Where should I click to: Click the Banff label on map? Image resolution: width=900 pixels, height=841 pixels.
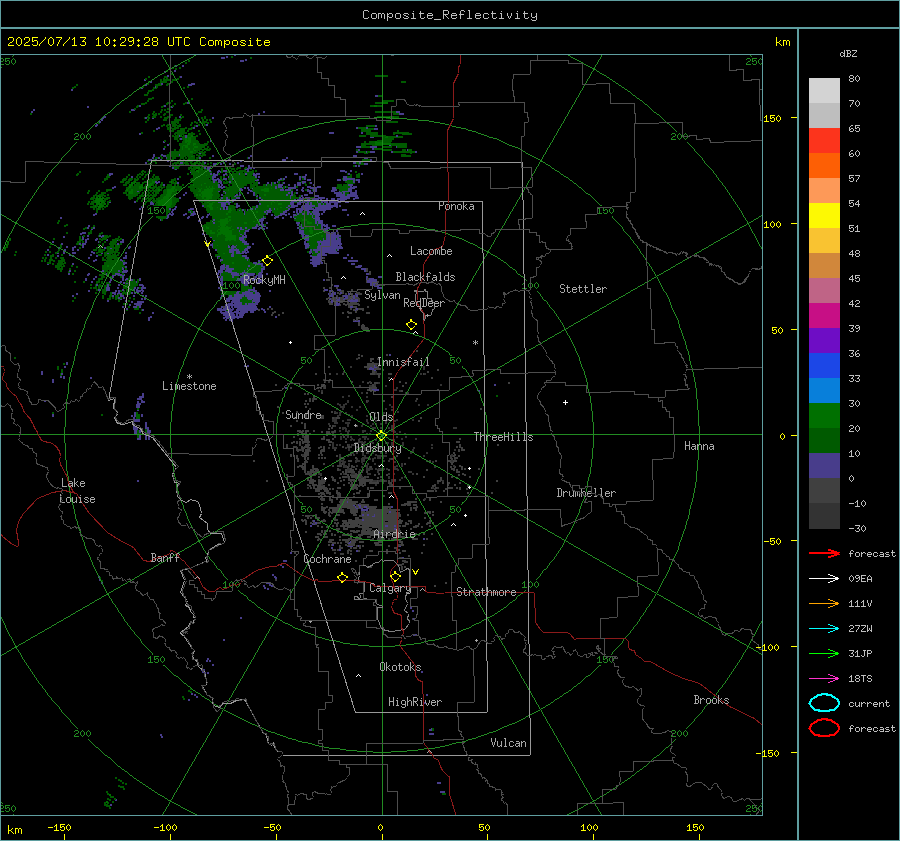[165, 557]
